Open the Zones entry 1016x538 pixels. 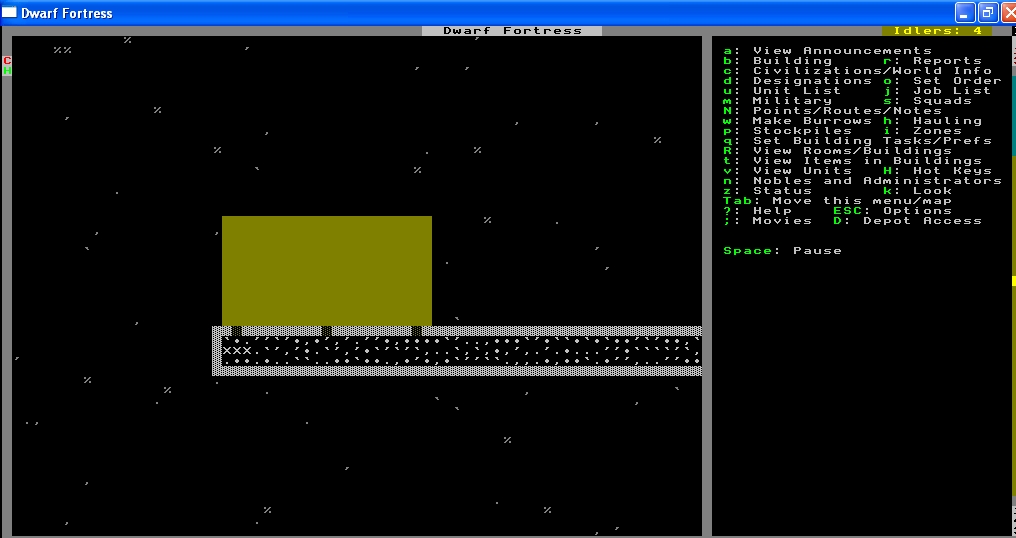click(x=922, y=131)
